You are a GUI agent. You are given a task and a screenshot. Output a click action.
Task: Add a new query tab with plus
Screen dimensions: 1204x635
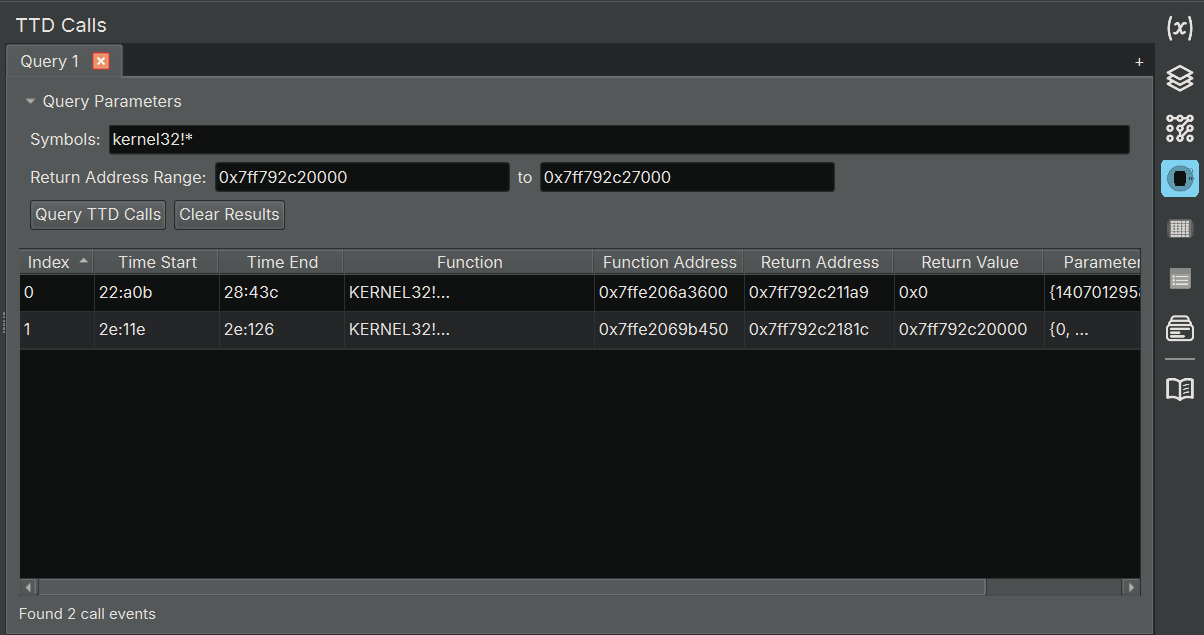1139,62
